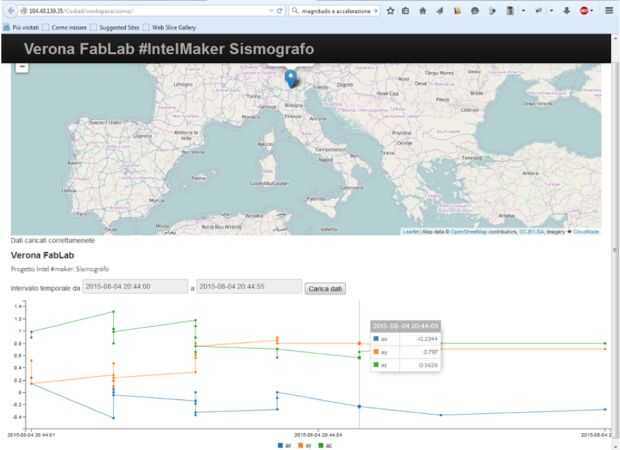The image size is (620, 450).
Task: Click the highlighted blue ax data point on chart
Action: (359, 407)
